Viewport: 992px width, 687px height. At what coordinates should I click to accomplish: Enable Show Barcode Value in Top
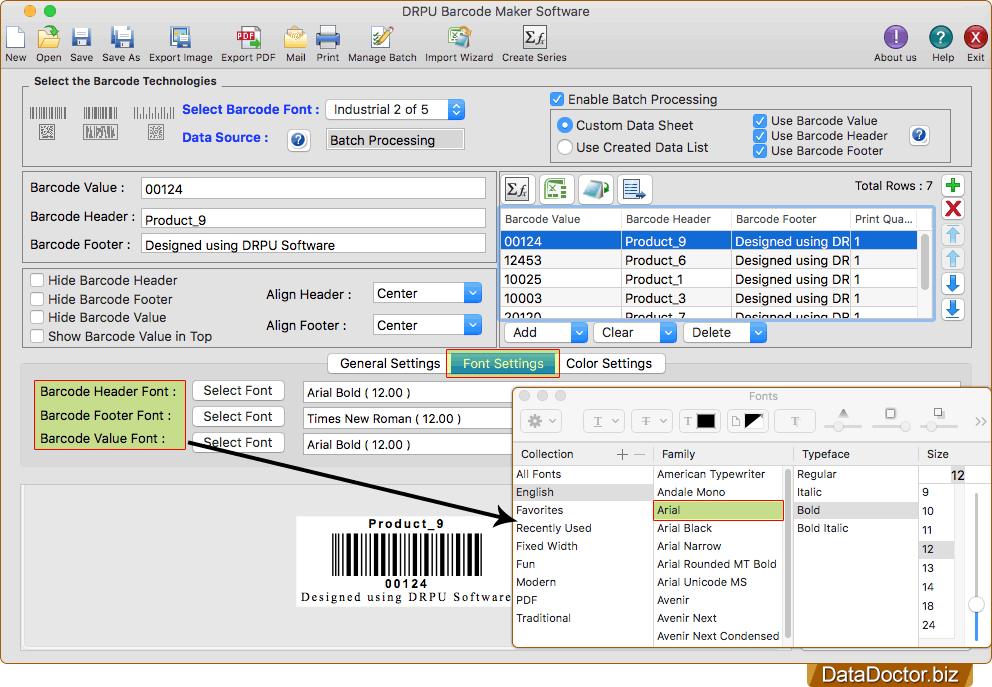pyautogui.click(x=37, y=337)
